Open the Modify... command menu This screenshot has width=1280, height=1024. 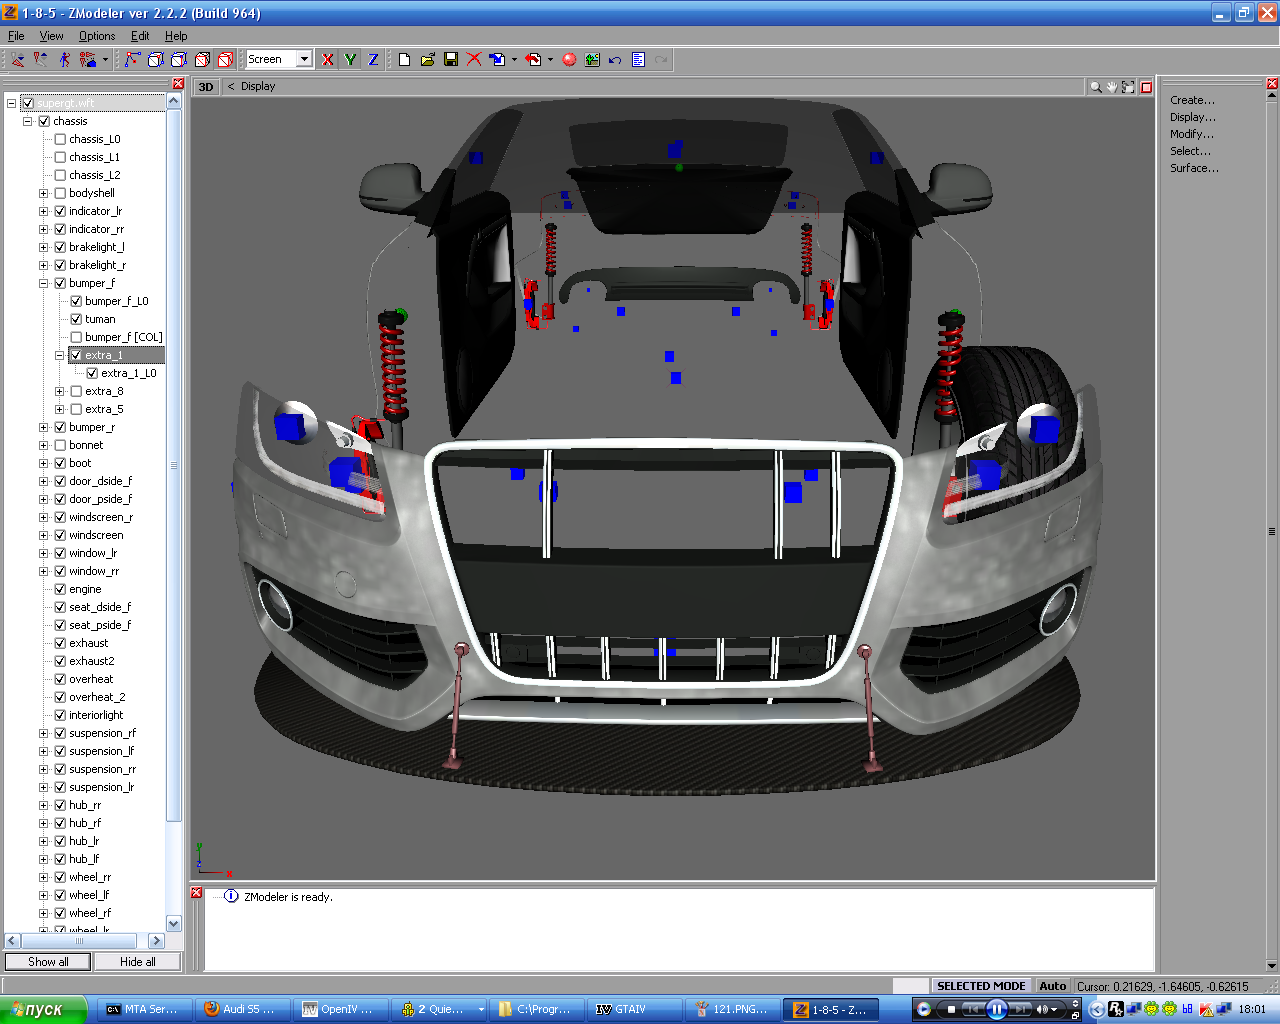click(x=1192, y=134)
